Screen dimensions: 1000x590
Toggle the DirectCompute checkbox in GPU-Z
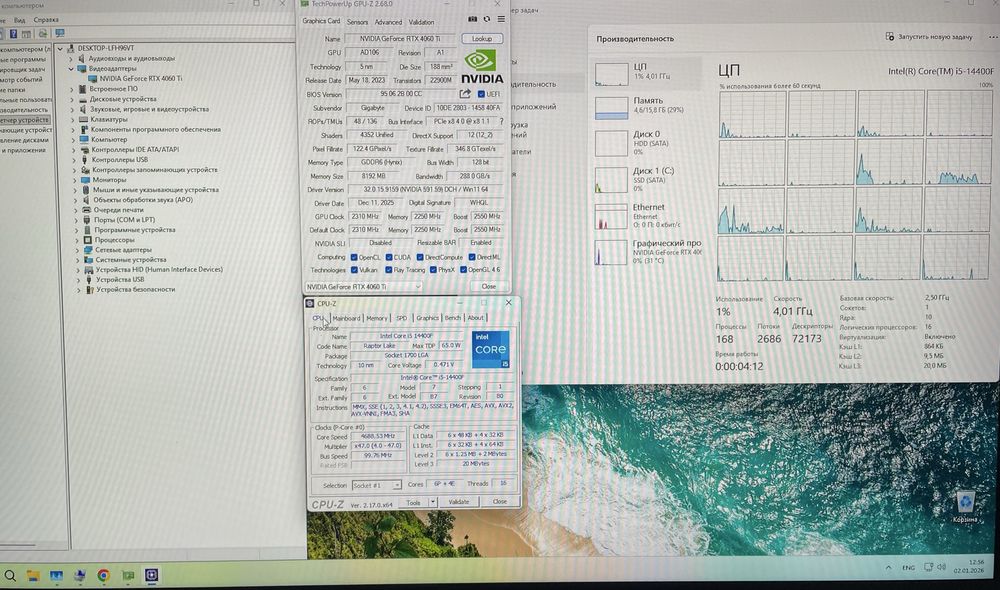pos(420,257)
